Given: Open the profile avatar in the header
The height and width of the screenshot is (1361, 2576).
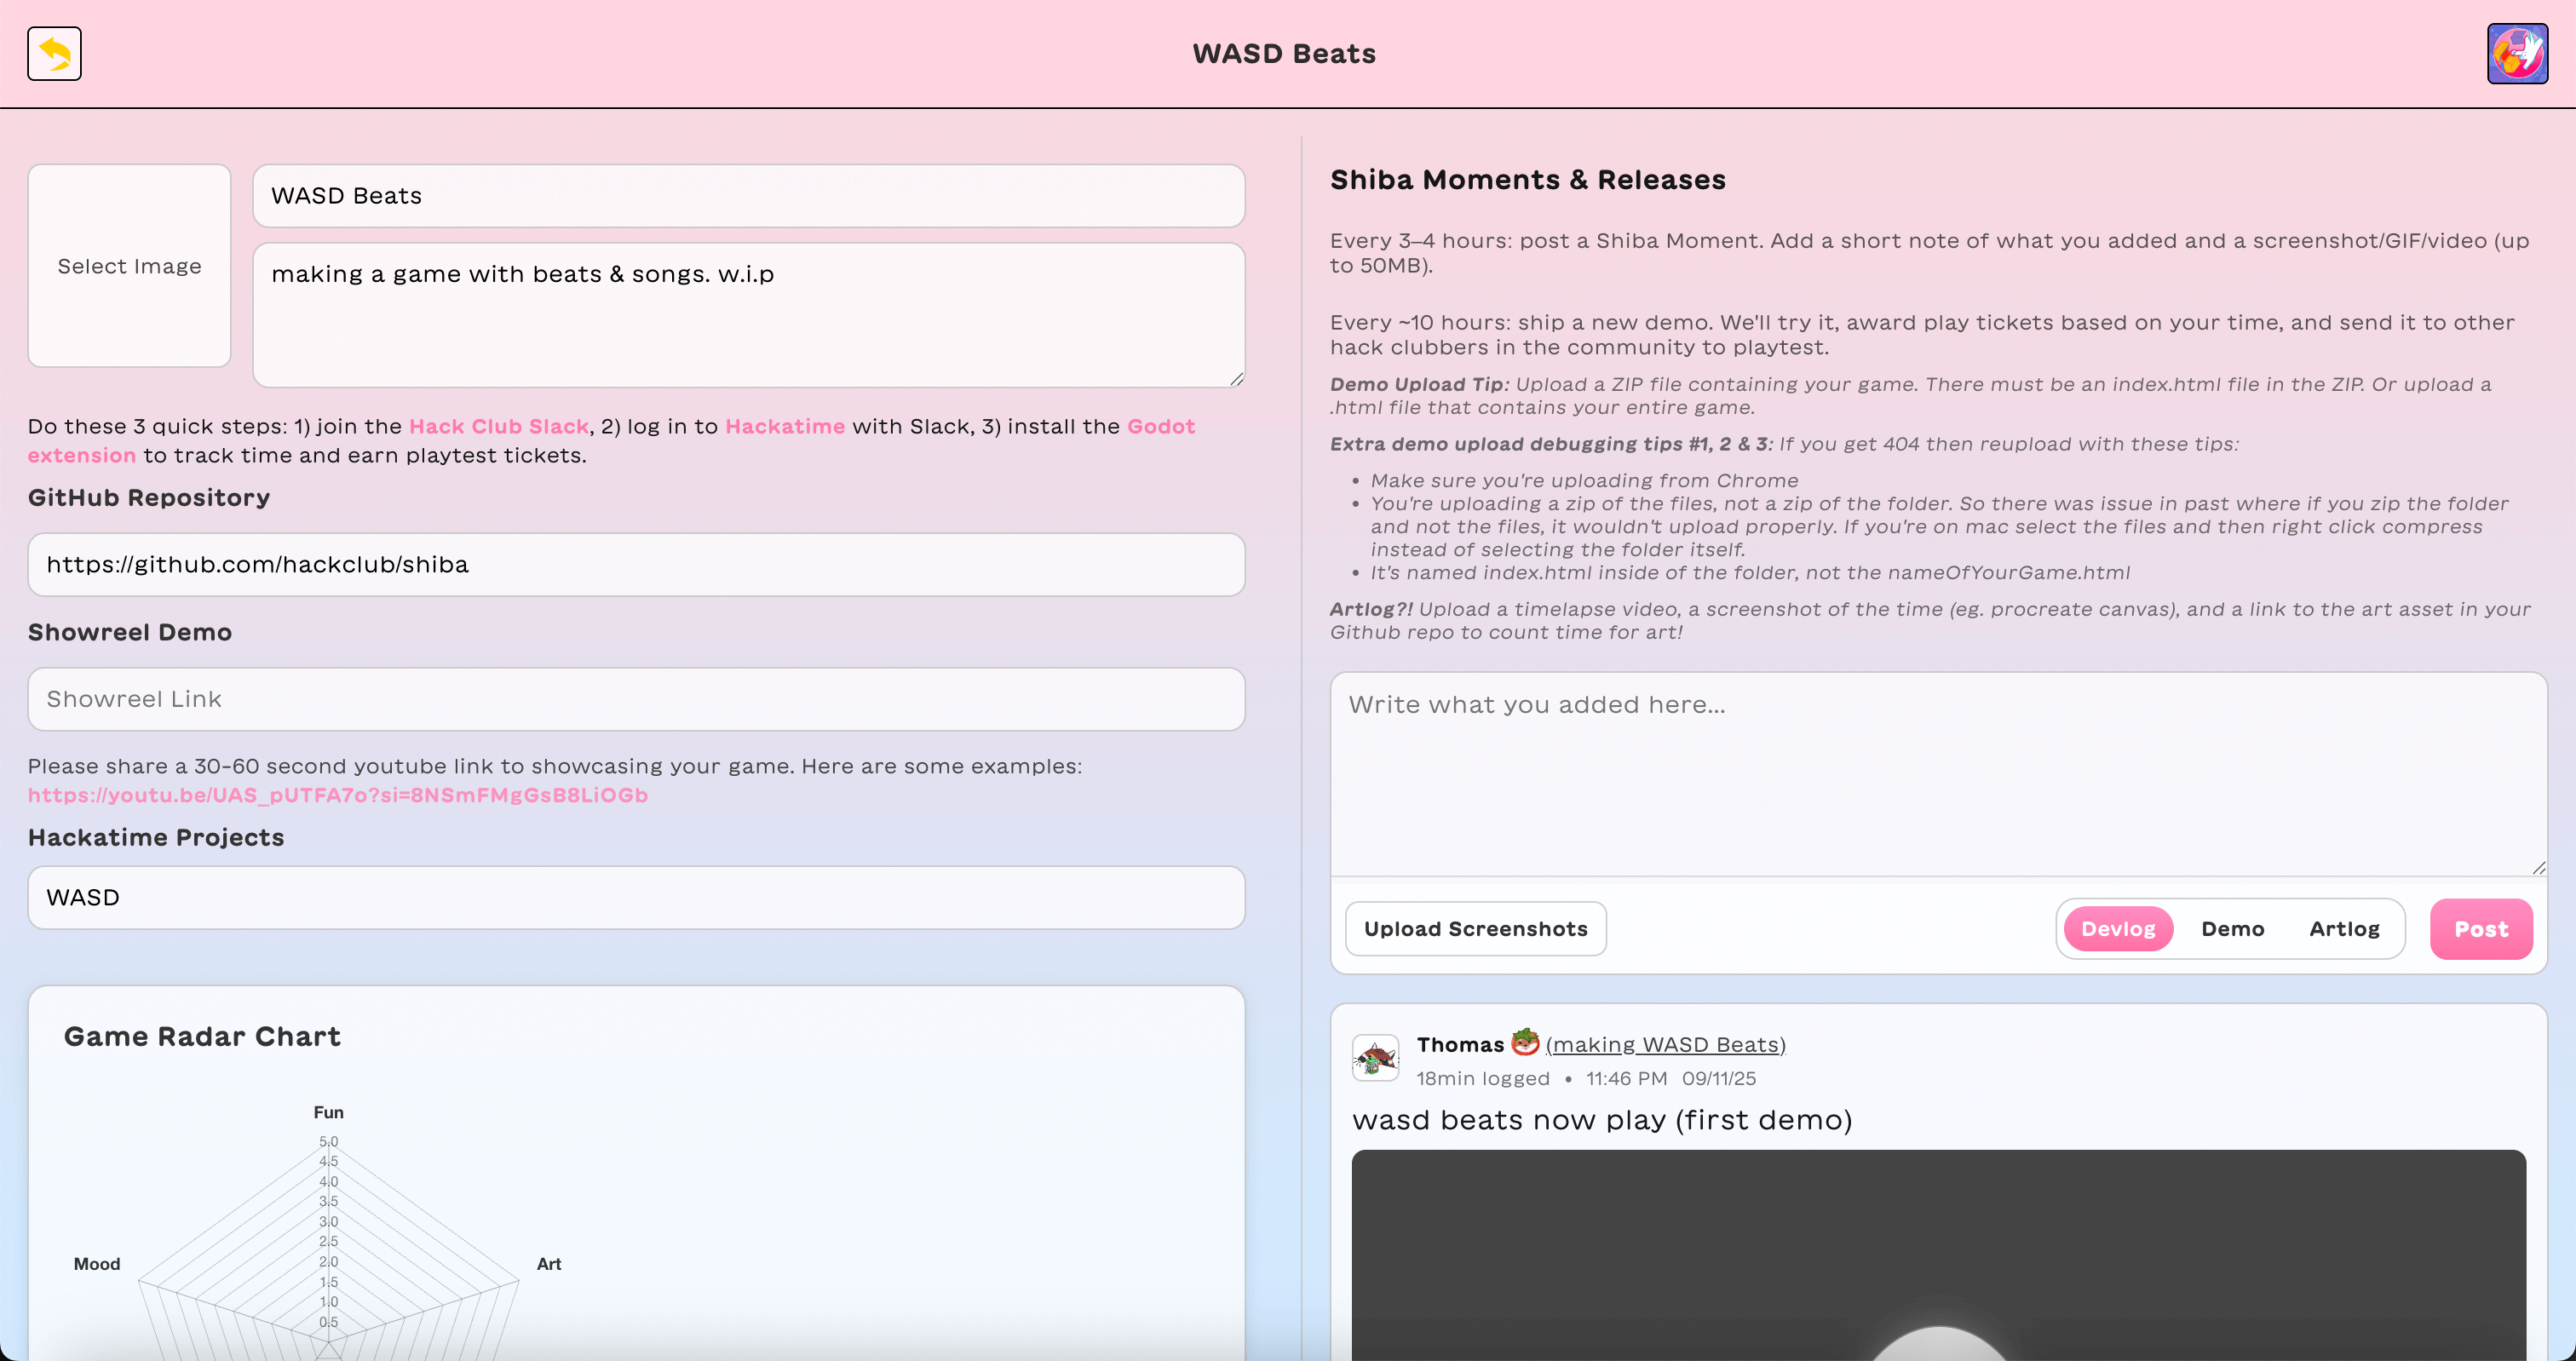Looking at the screenshot, I should (x=2516, y=53).
